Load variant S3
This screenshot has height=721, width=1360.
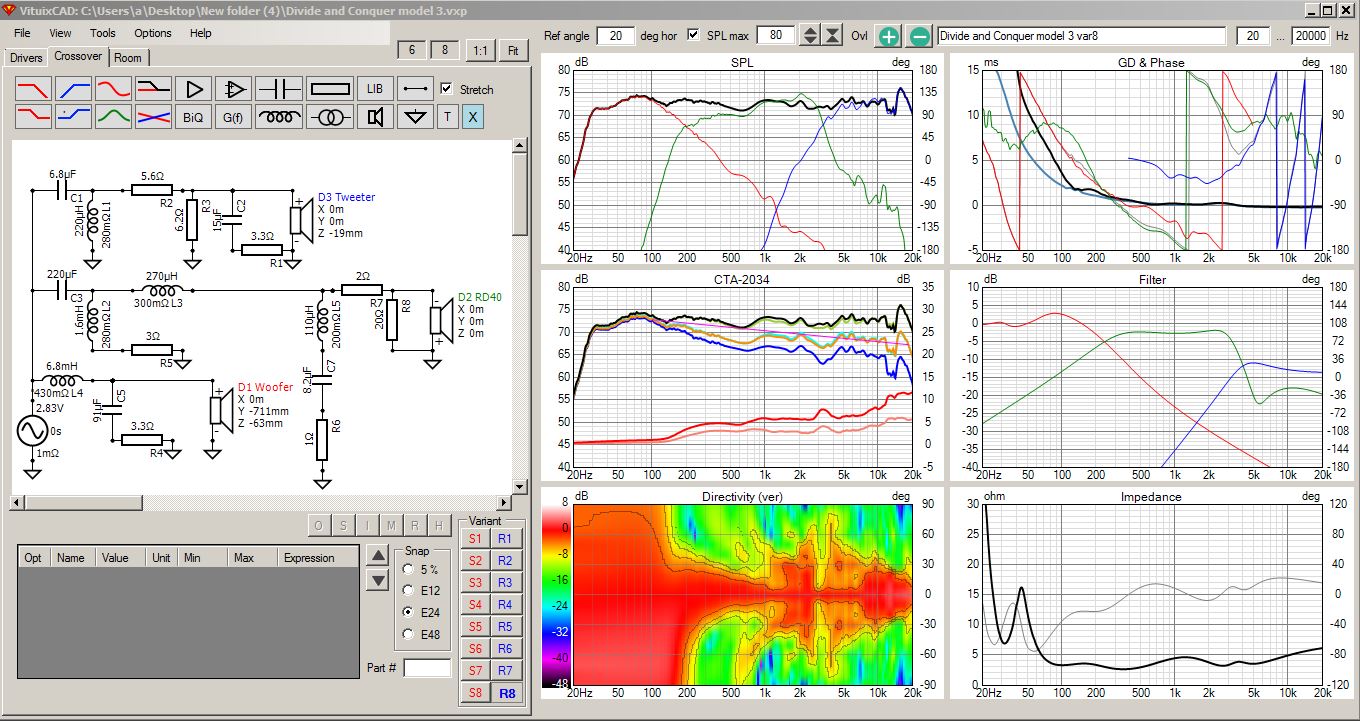tap(475, 583)
